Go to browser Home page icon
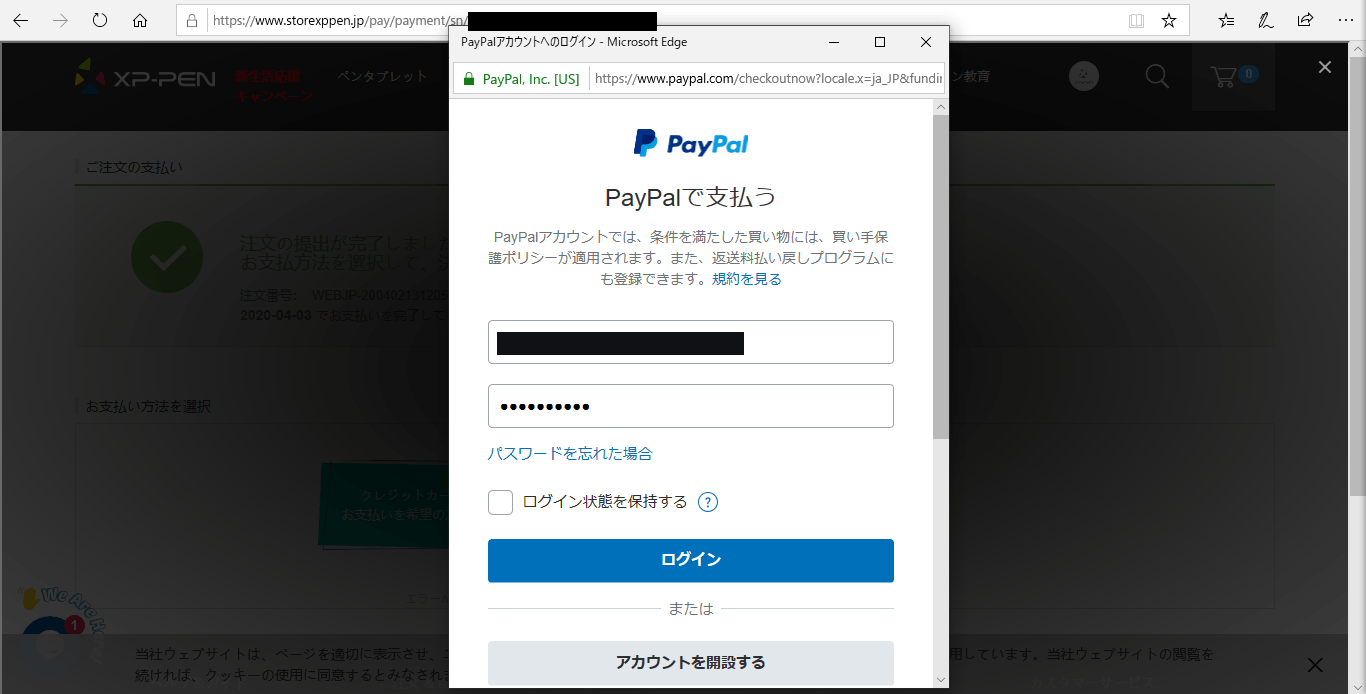 tap(140, 20)
